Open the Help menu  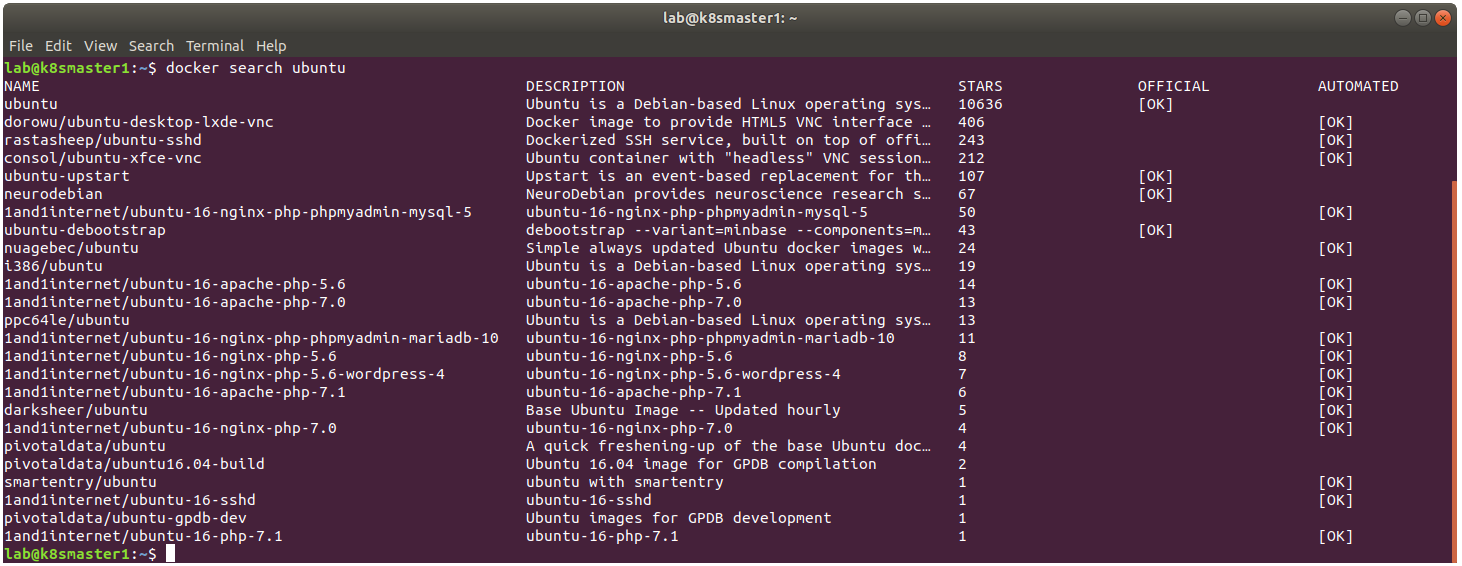click(x=271, y=46)
